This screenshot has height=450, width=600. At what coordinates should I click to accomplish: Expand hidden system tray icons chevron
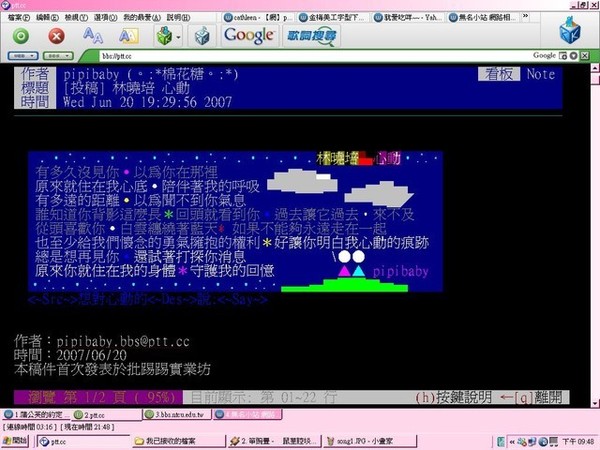pyautogui.click(x=512, y=442)
